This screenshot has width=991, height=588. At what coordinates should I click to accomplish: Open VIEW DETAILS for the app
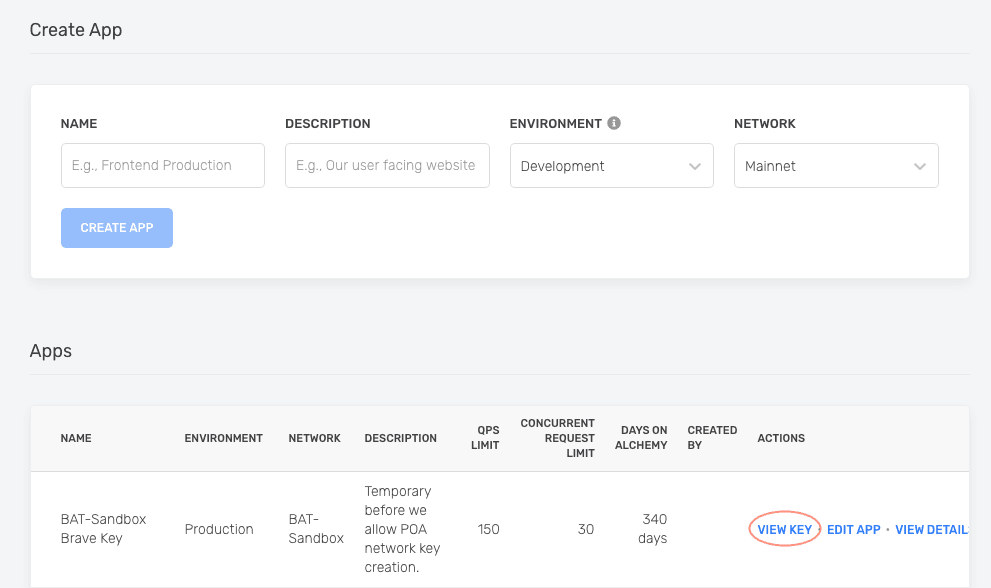click(x=932, y=529)
